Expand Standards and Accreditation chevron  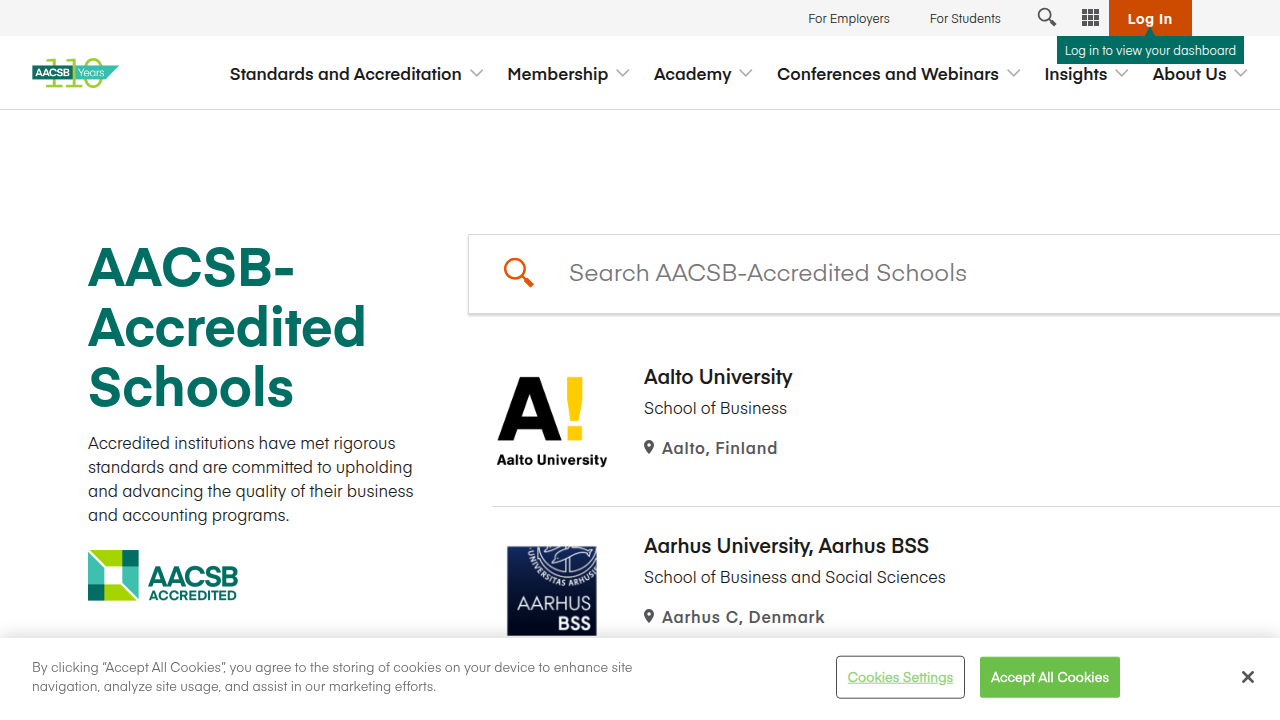click(x=476, y=73)
